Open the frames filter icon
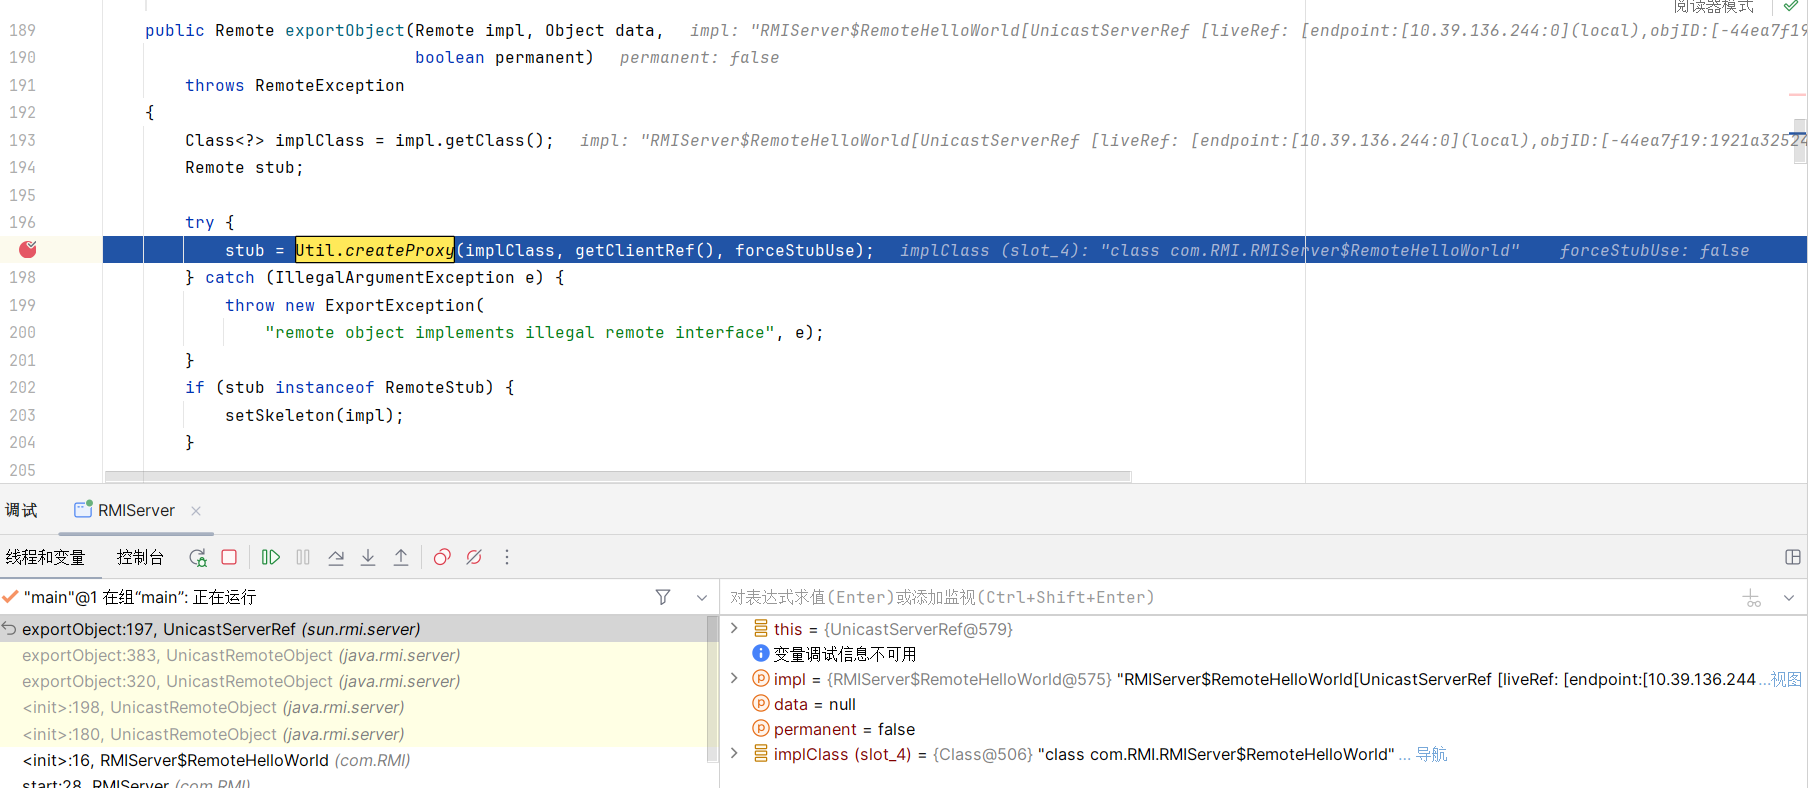This screenshot has height=788, width=1812. [663, 597]
